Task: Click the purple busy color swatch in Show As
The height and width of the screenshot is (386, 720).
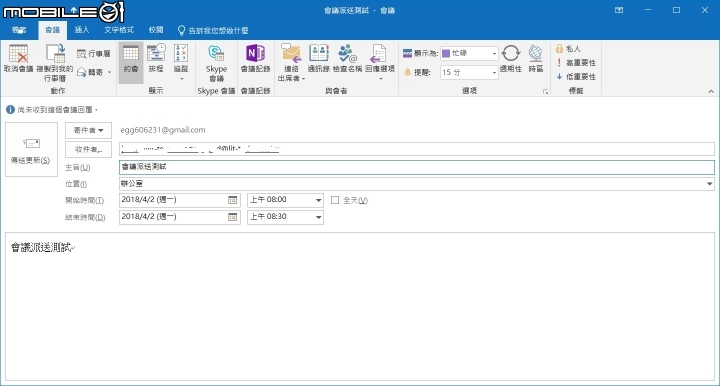Action: [x=445, y=54]
